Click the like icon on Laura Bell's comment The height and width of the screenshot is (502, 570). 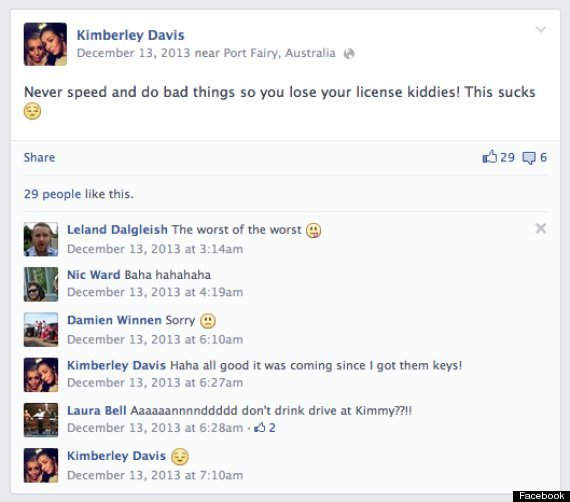[x=260, y=427]
